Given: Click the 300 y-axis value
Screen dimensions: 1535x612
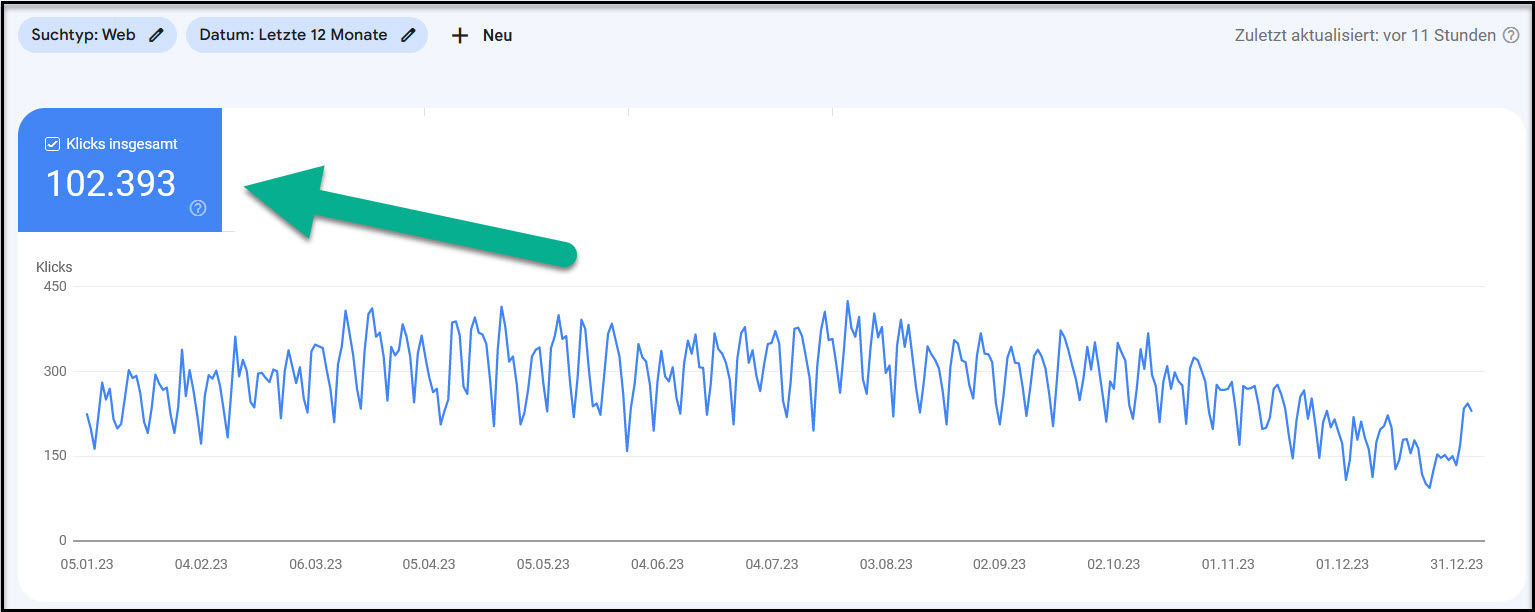Looking at the screenshot, I should coord(54,371).
